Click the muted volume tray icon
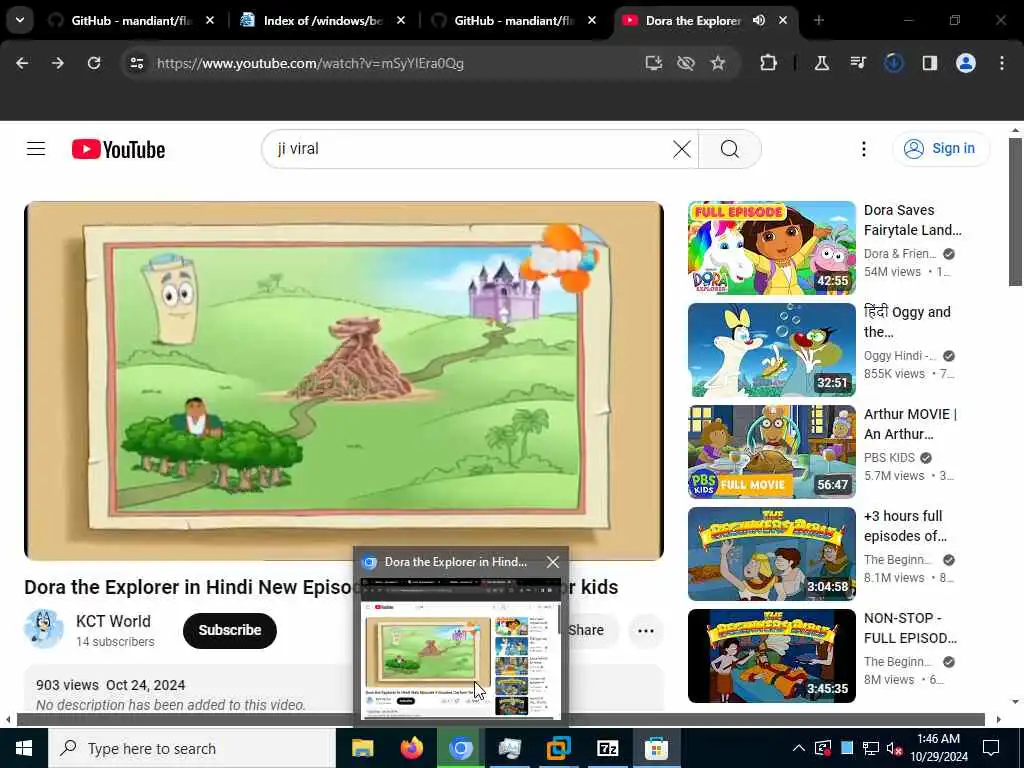 click(894, 748)
